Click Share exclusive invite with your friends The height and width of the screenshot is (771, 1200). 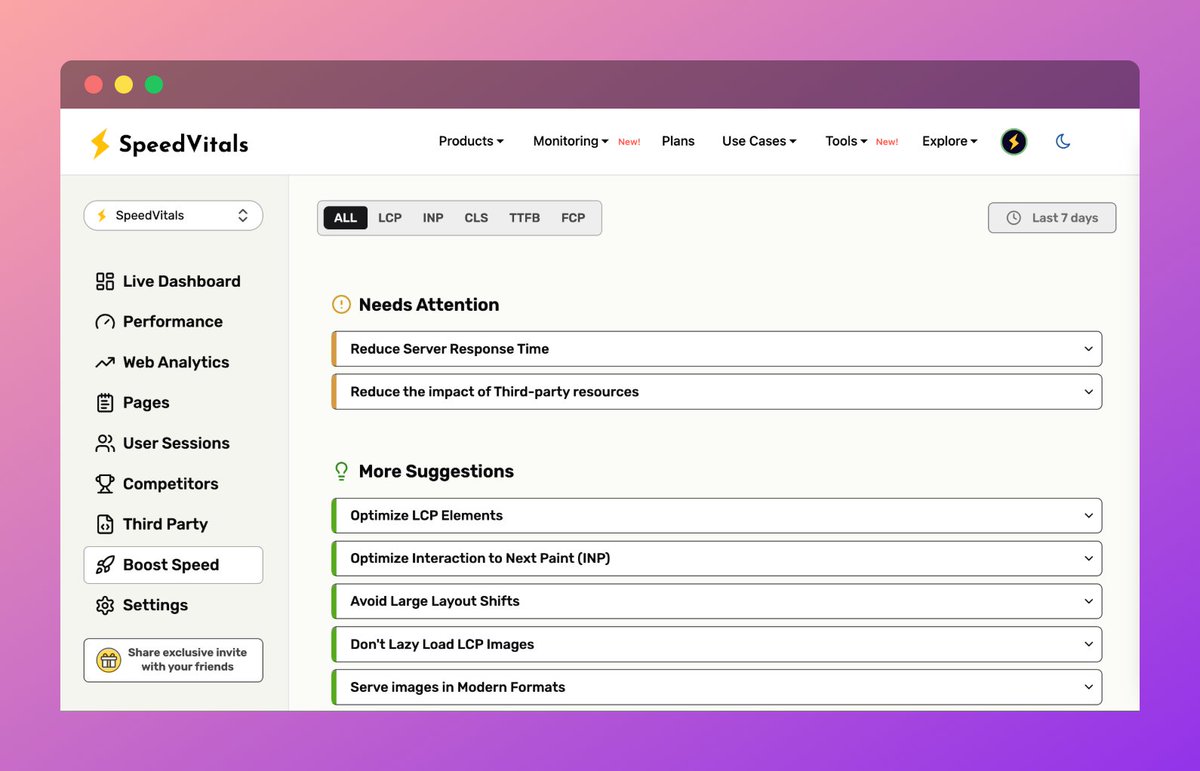pos(173,660)
